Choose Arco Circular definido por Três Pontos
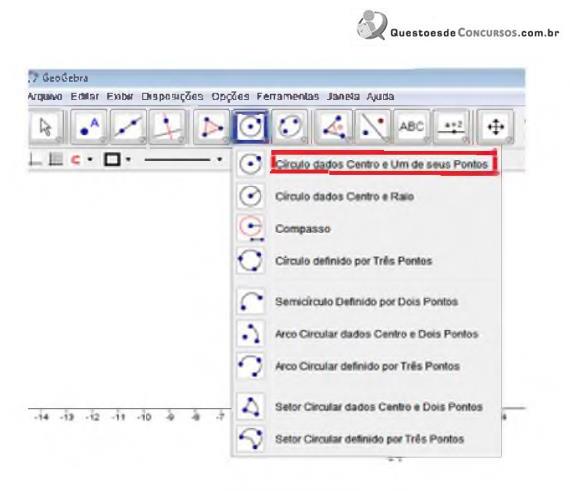This screenshot has width=570, height=491. [x=367, y=365]
